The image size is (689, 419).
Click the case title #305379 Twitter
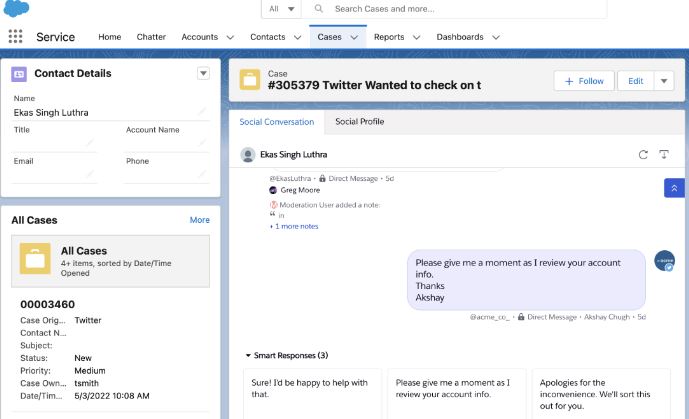tap(374, 85)
